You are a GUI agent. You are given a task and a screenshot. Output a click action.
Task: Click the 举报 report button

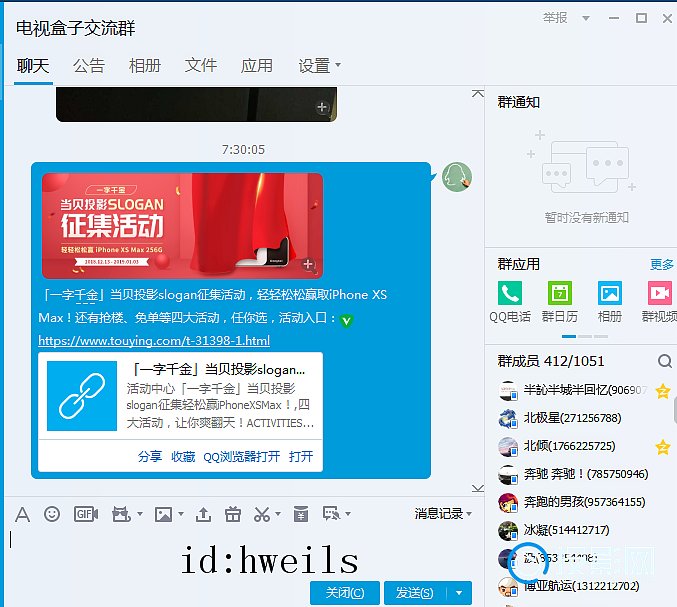click(x=555, y=18)
